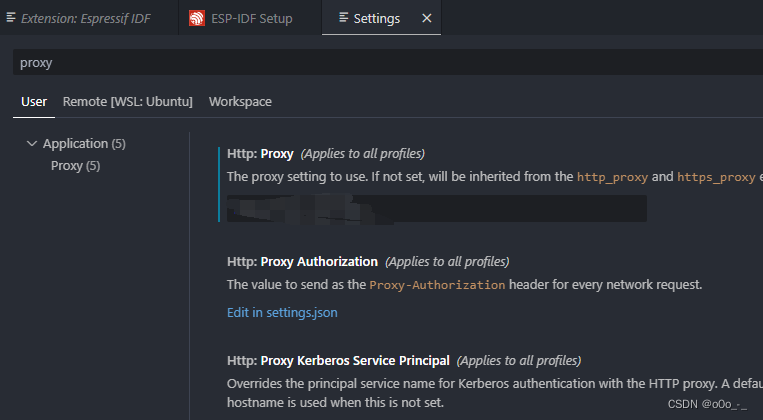The width and height of the screenshot is (763, 420).
Task: Close the Settings tab
Action: point(427,18)
